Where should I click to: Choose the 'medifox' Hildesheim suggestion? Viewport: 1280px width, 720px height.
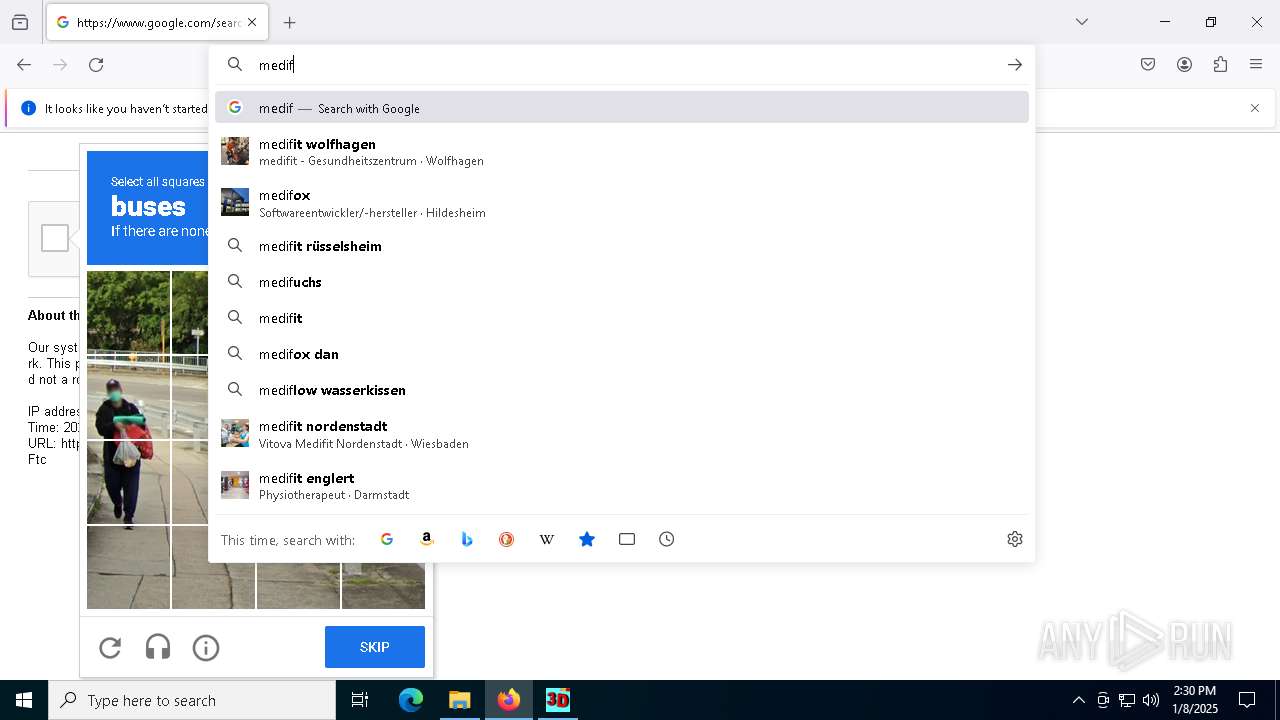tap(622, 203)
